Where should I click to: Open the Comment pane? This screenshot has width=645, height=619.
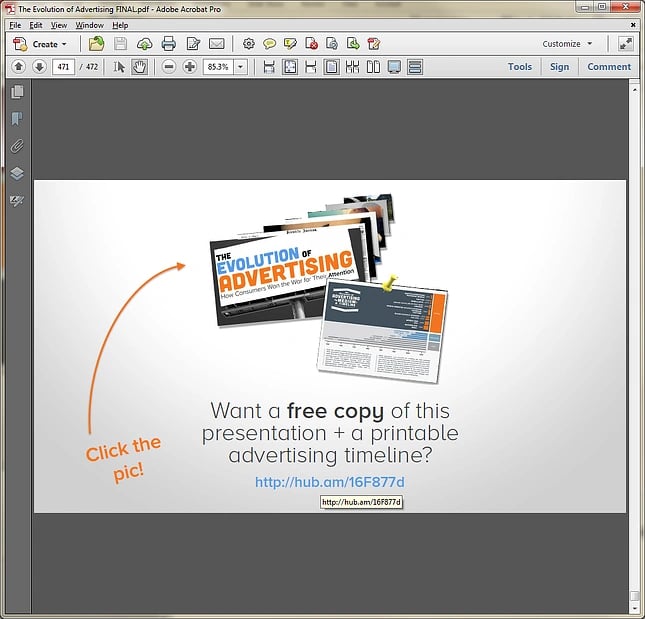point(608,67)
